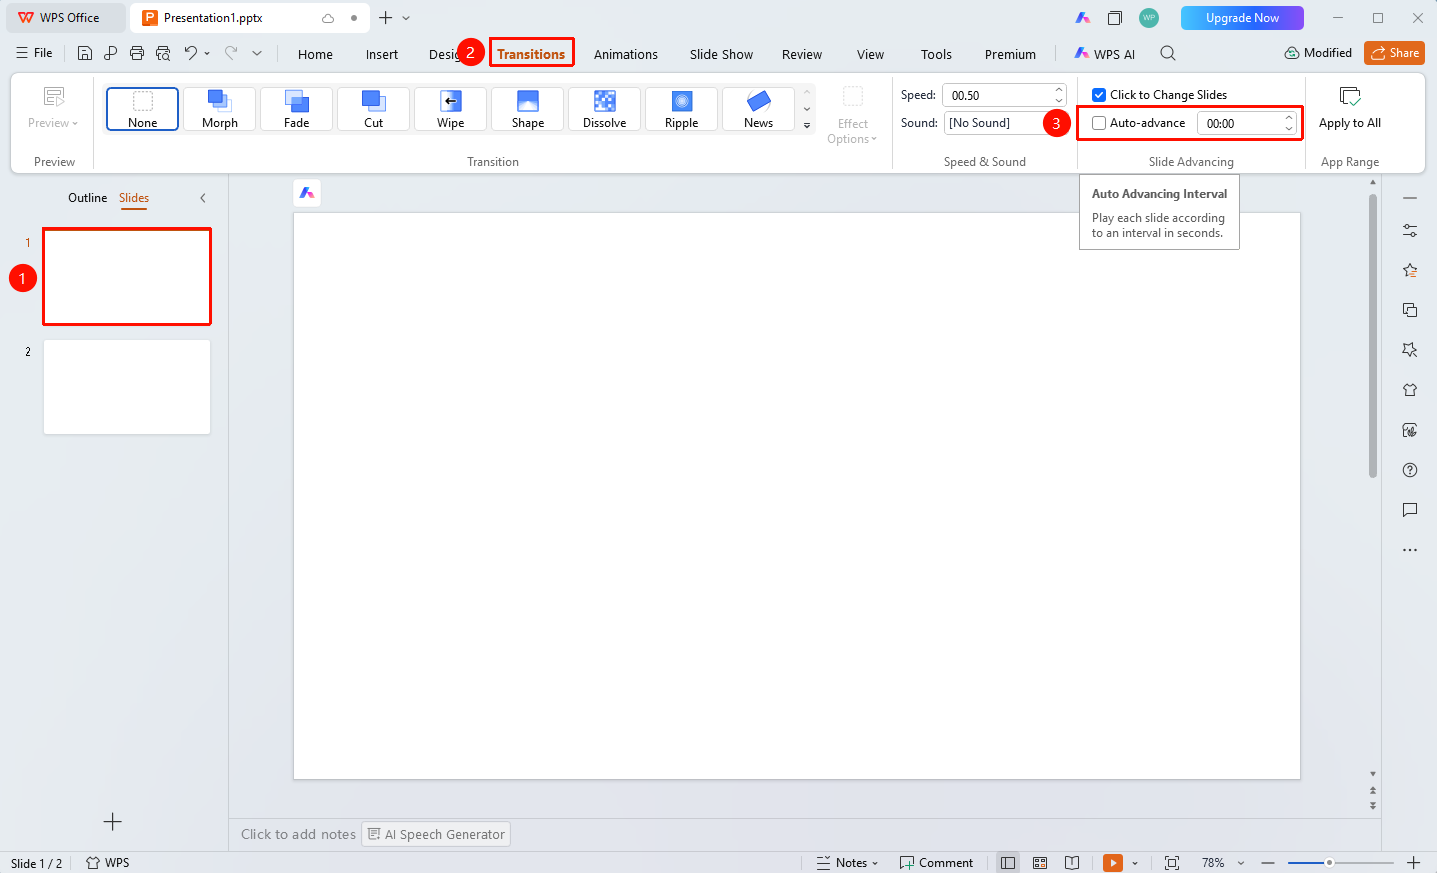
Task: Add a new slide with plus button
Action: click(x=113, y=822)
